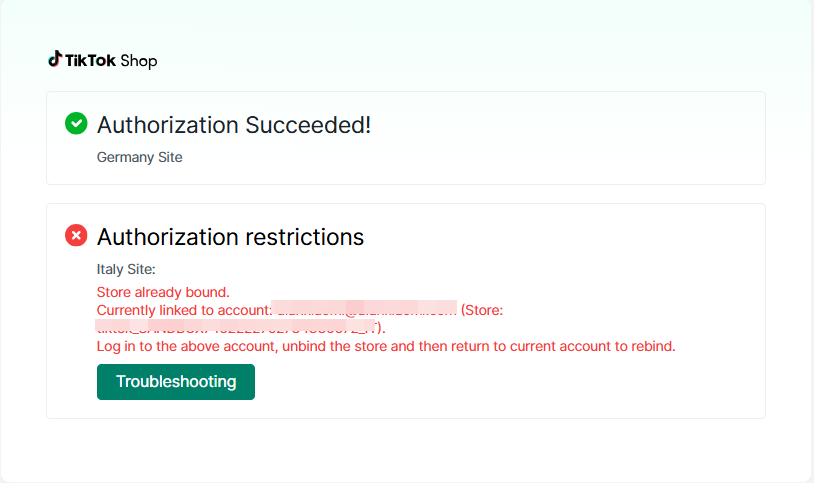Viewport: 814px width, 483px height.
Task: Click the TikTok wordmark text in header
Action: tap(90, 60)
